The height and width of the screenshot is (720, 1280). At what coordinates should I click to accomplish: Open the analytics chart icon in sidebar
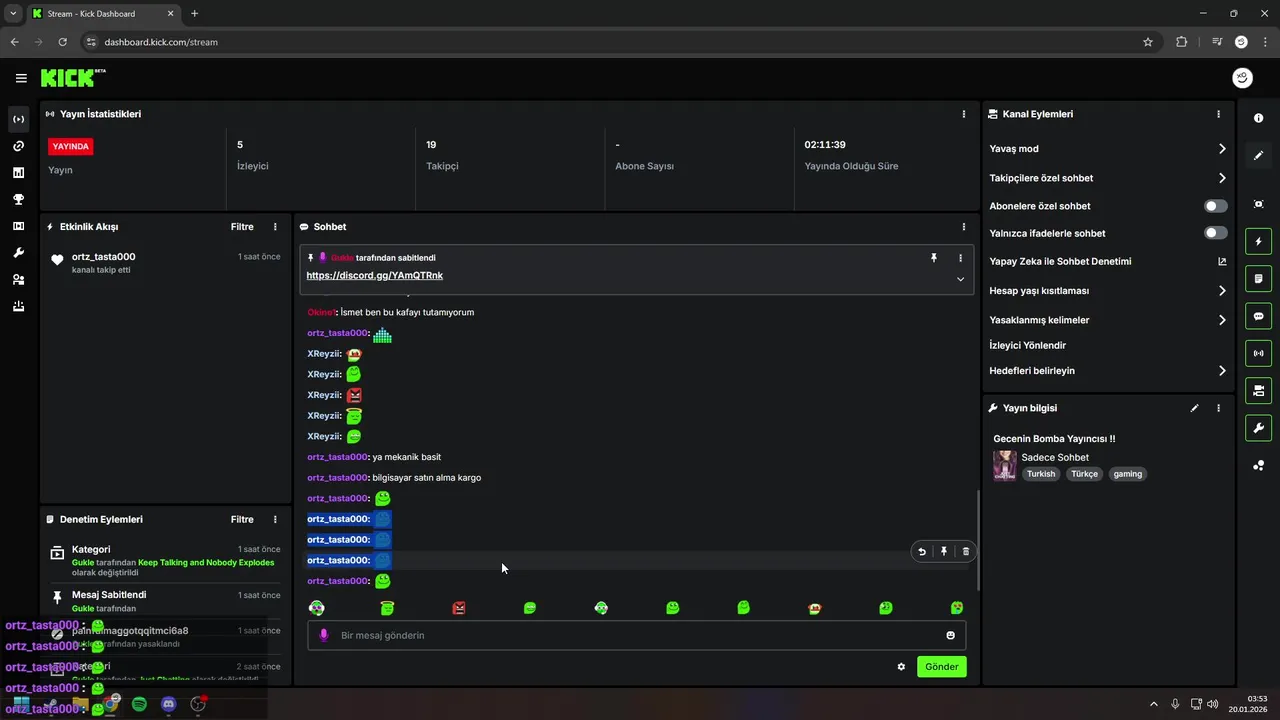point(18,173)
